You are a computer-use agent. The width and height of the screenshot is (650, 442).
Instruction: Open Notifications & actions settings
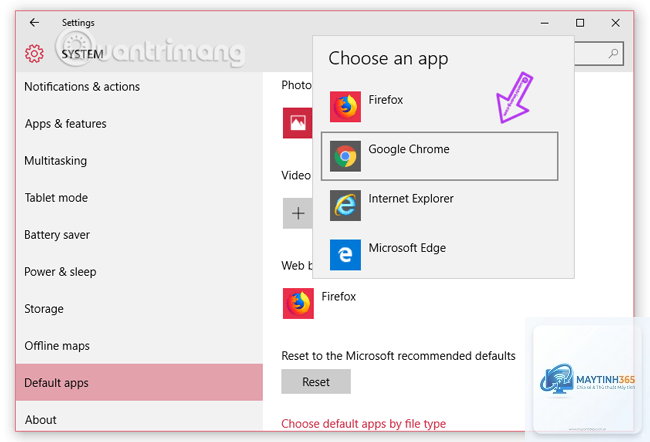139,87
